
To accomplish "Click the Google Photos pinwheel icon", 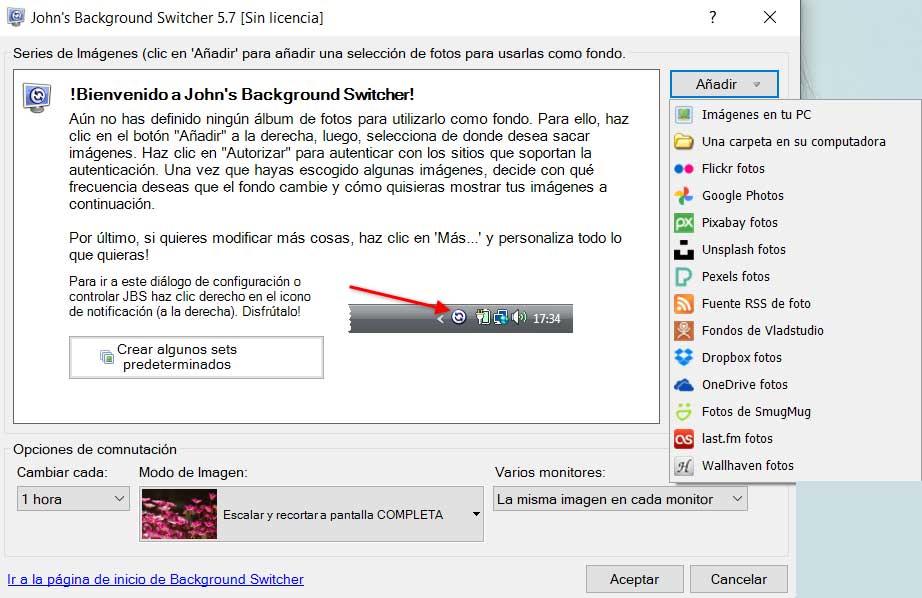I will coord(684,196).
